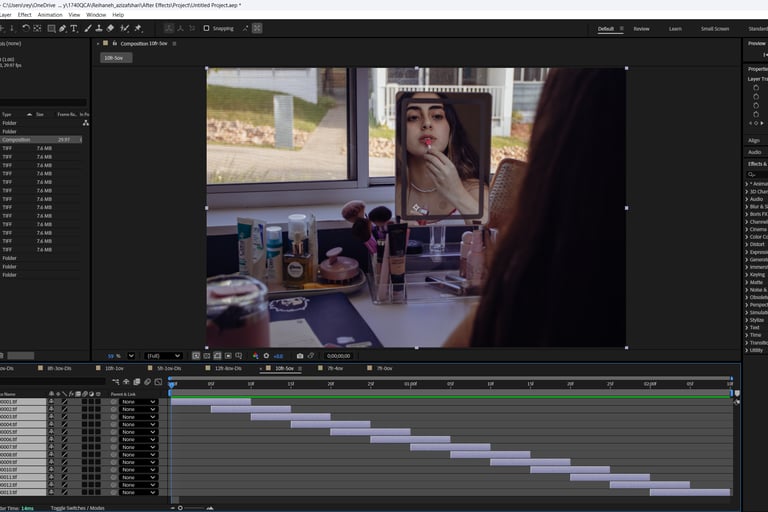Select the Pan Behind anchor point tool
Image resolution: width=768 pixels, height=512 pixels.
pos(37,28)
